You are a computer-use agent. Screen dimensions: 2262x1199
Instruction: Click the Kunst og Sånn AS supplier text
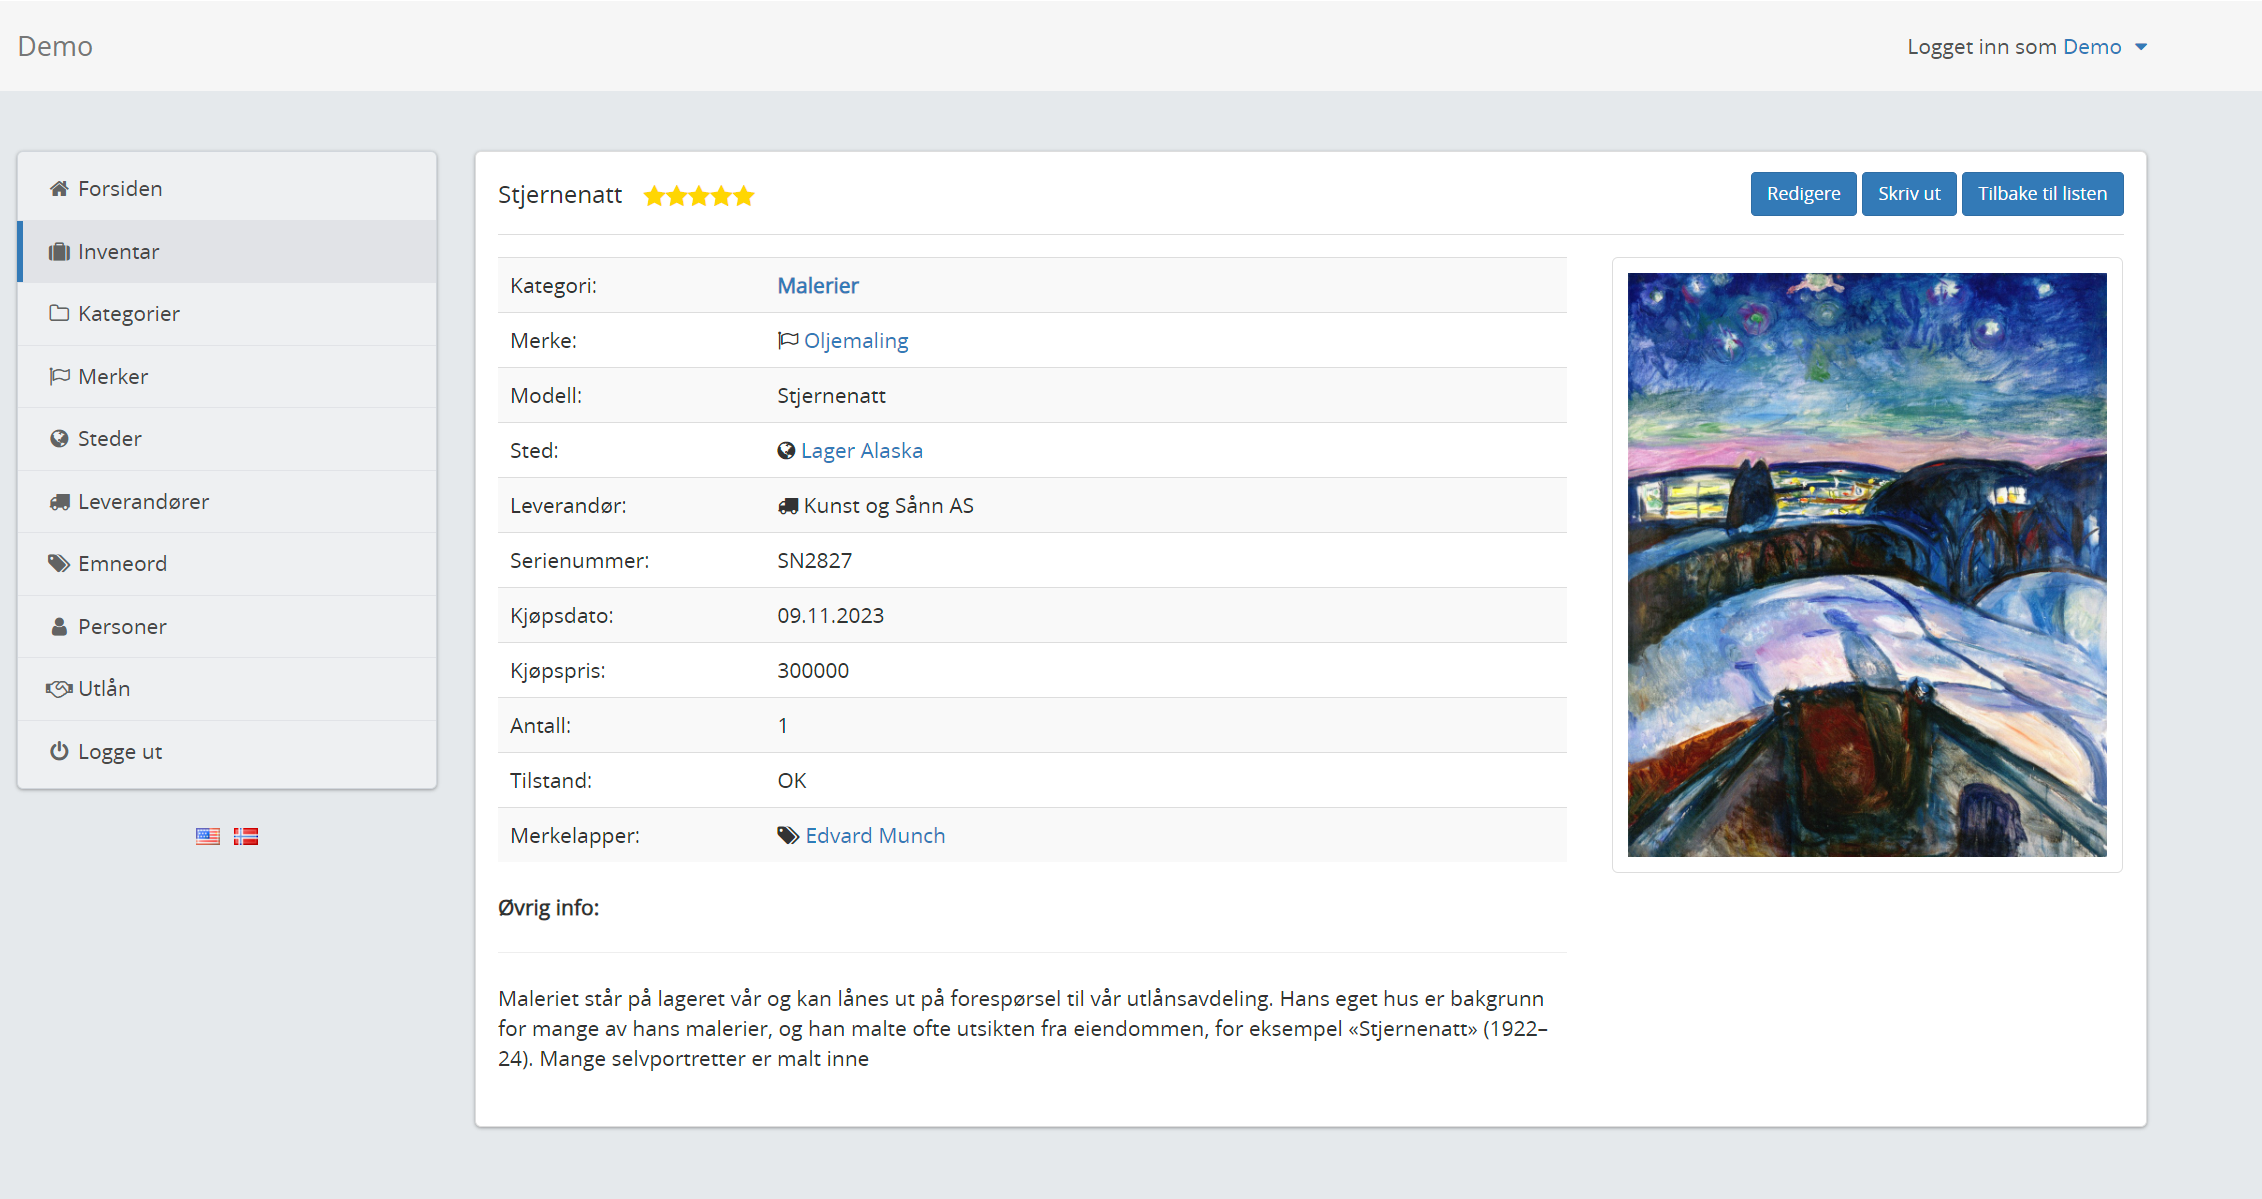click(x=889, y=506)
